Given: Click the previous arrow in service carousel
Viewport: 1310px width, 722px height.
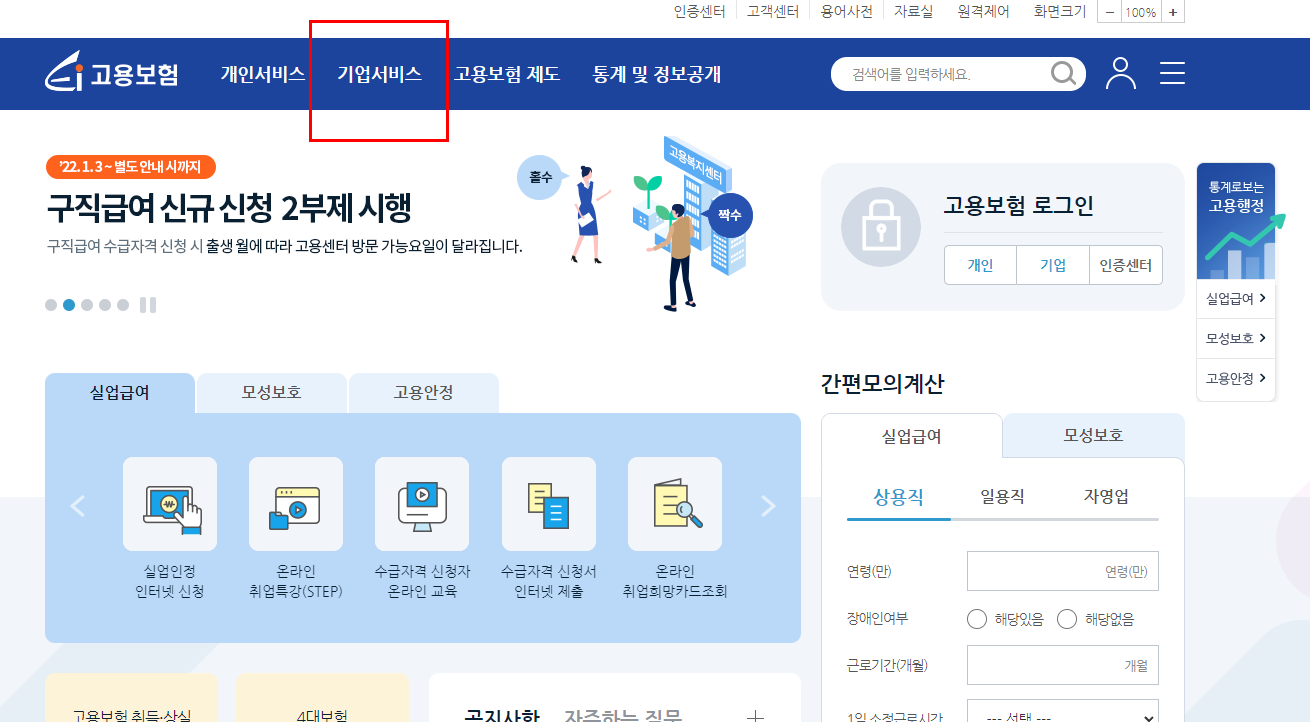Looking at the screenshot, I should pos(77,506).
